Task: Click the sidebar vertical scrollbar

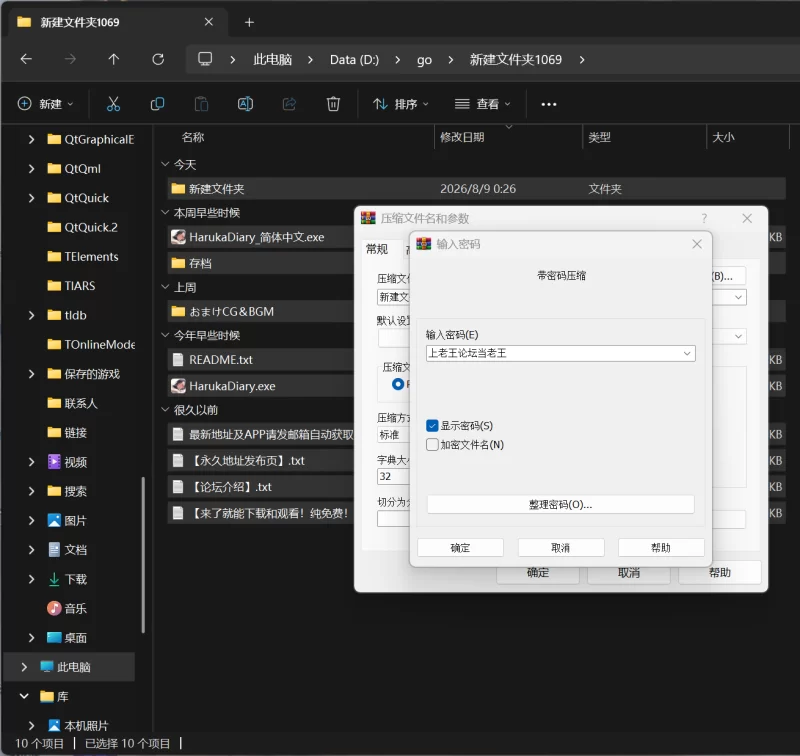Action: (143, 554)
